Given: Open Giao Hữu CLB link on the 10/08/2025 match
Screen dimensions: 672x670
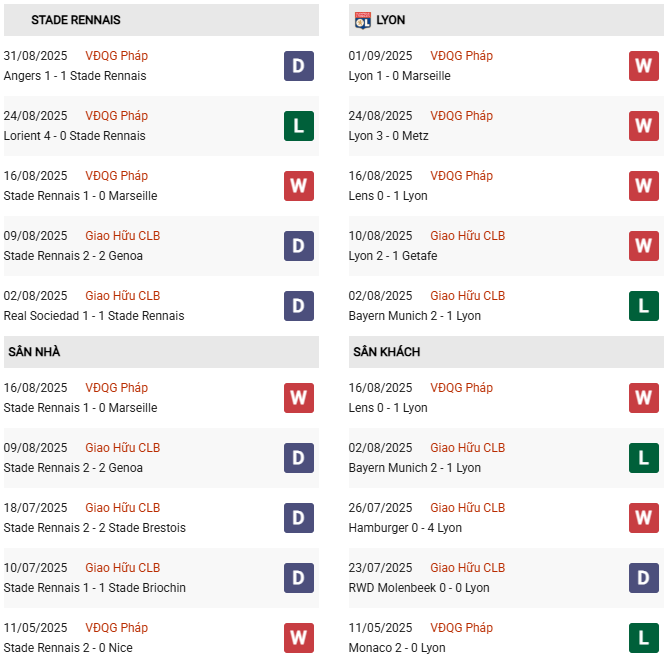Looking at the screenshot, I should click(x=467, y=236).
